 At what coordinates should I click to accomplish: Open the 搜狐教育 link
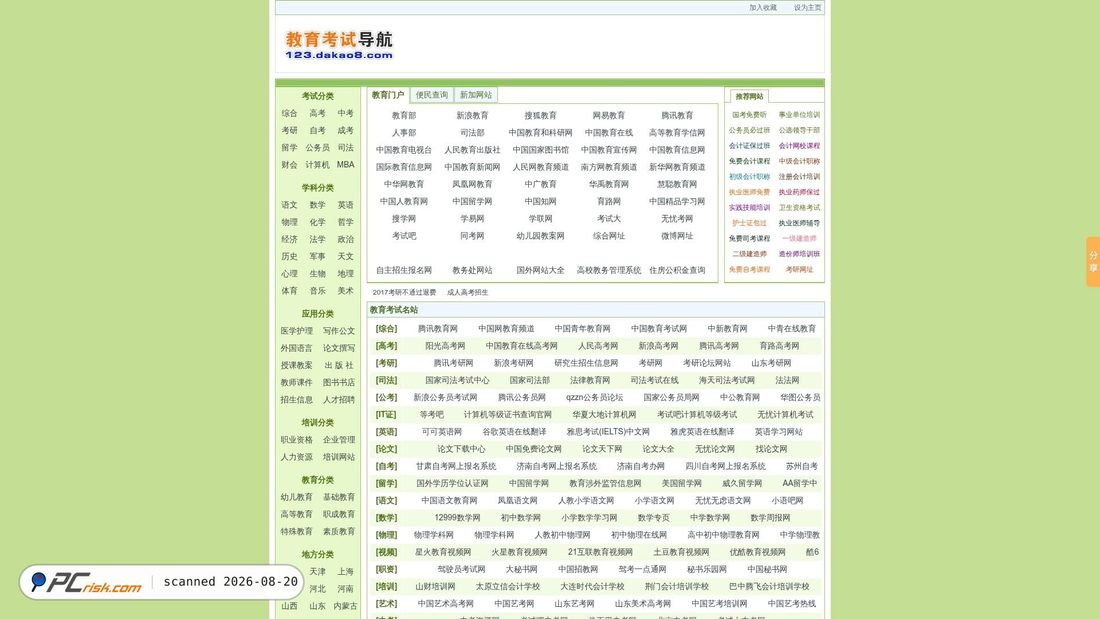pos(540,116)
